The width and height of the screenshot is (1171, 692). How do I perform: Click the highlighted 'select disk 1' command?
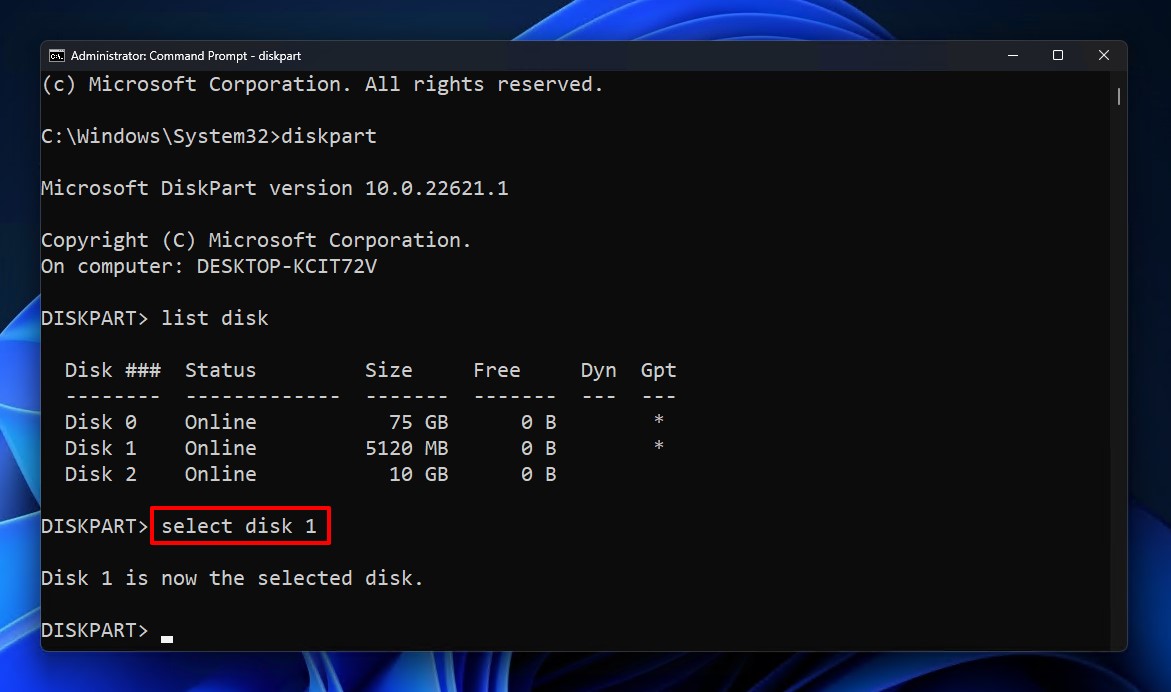[x=239, y=526]
